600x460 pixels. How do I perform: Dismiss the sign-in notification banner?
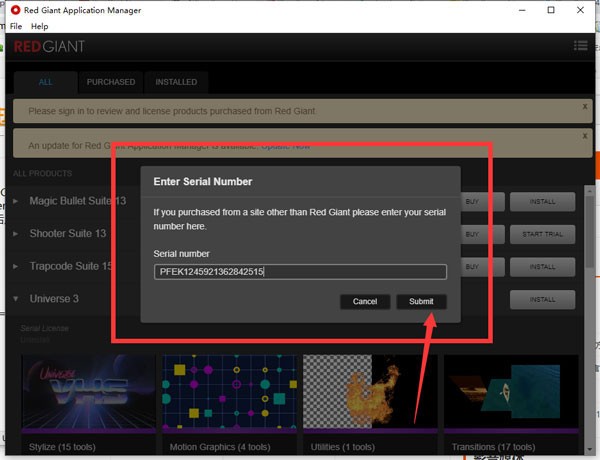tap(585, 105)
